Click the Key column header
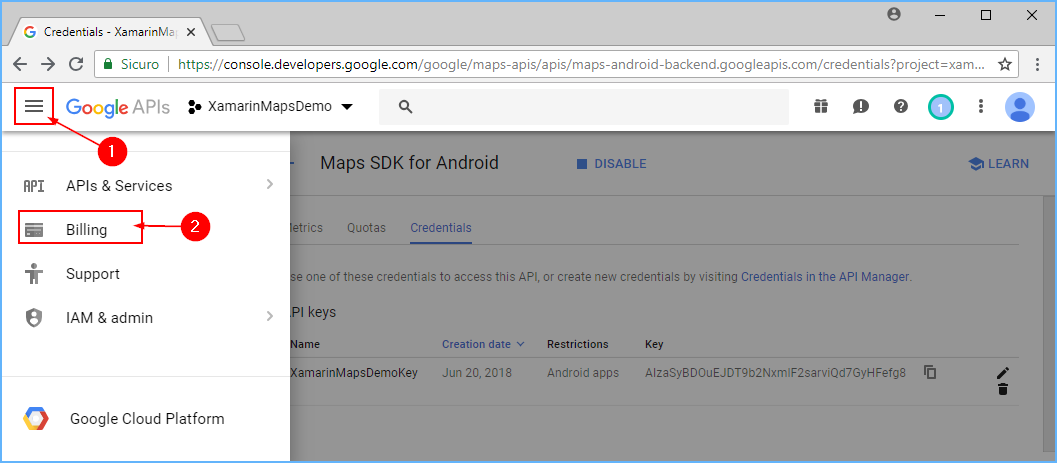This screenshot has width=1057, height=463. (x=654, y=344)
